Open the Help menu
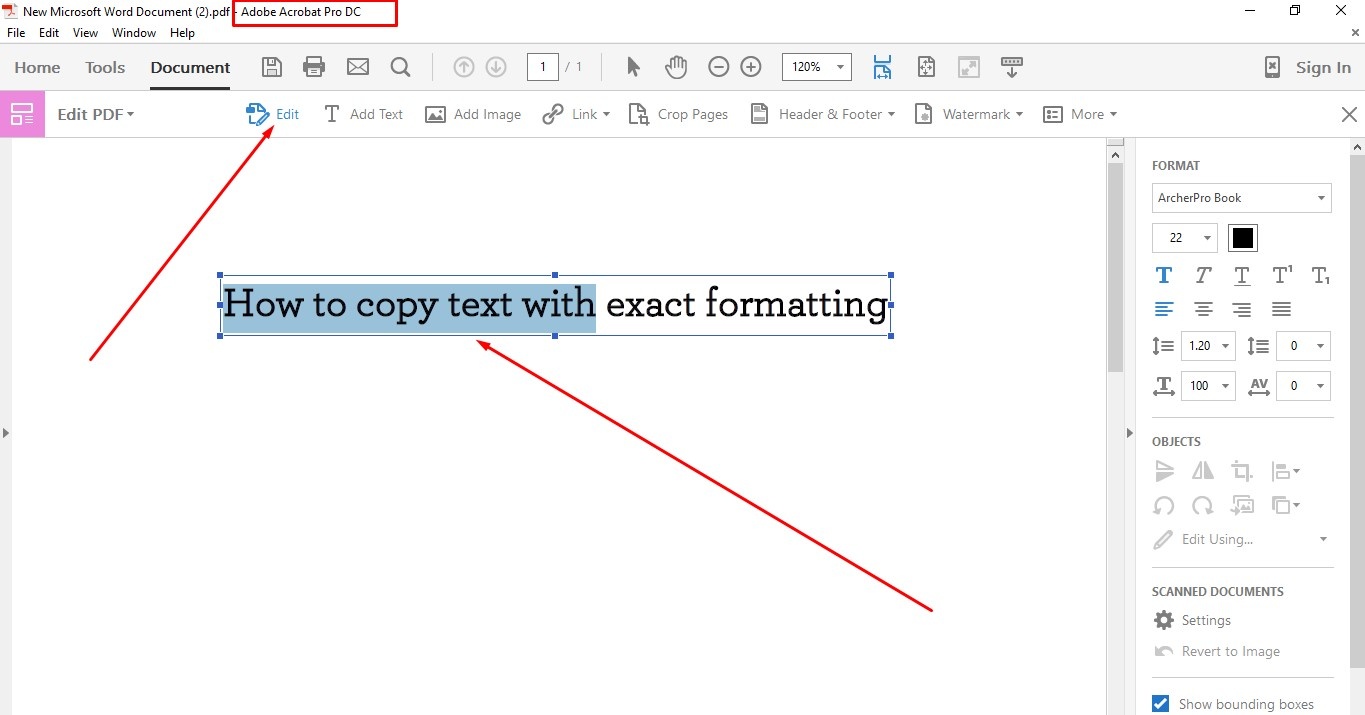Viewport: 1365px width, 715px height. click(182, 33)
